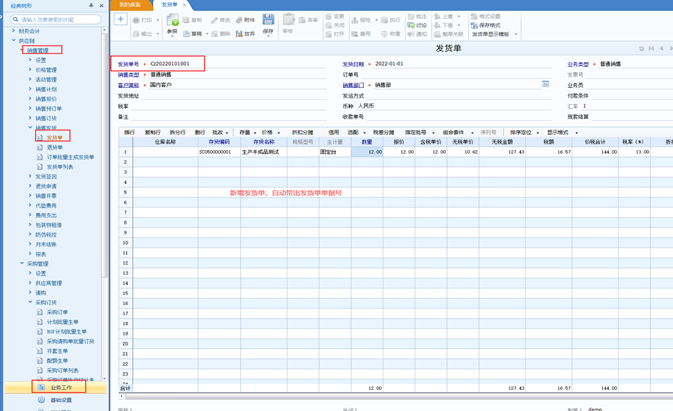
Task: Collapse the 采购管理 tree node
Action: coord(22,263)
